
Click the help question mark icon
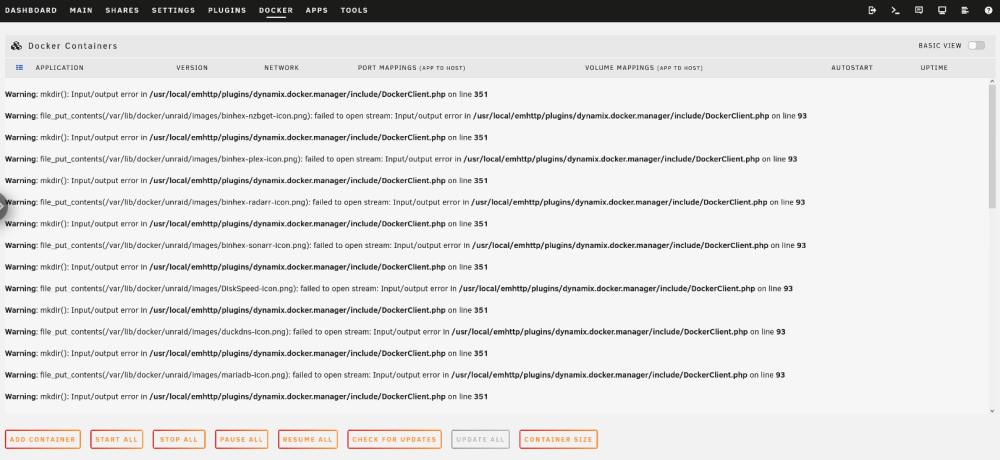click(988, 10)
